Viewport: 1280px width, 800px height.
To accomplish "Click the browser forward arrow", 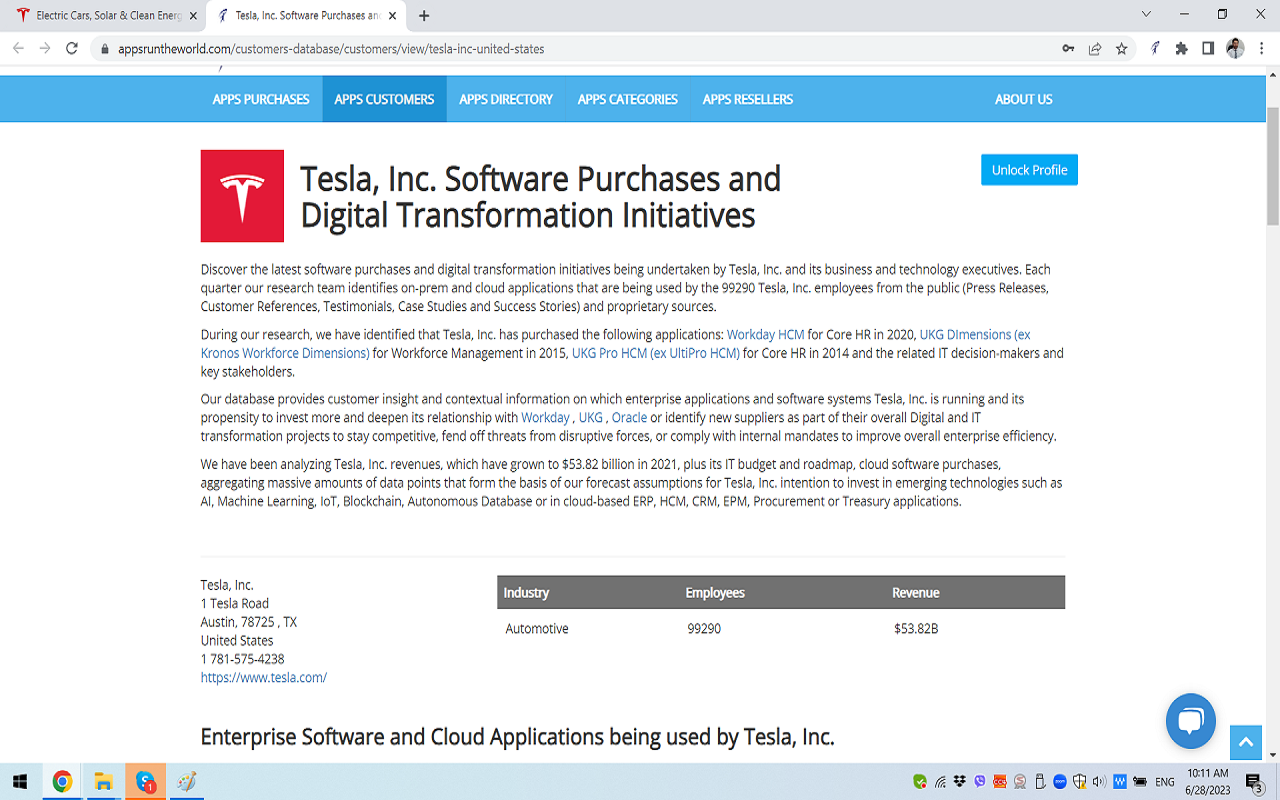I will 45,48.
